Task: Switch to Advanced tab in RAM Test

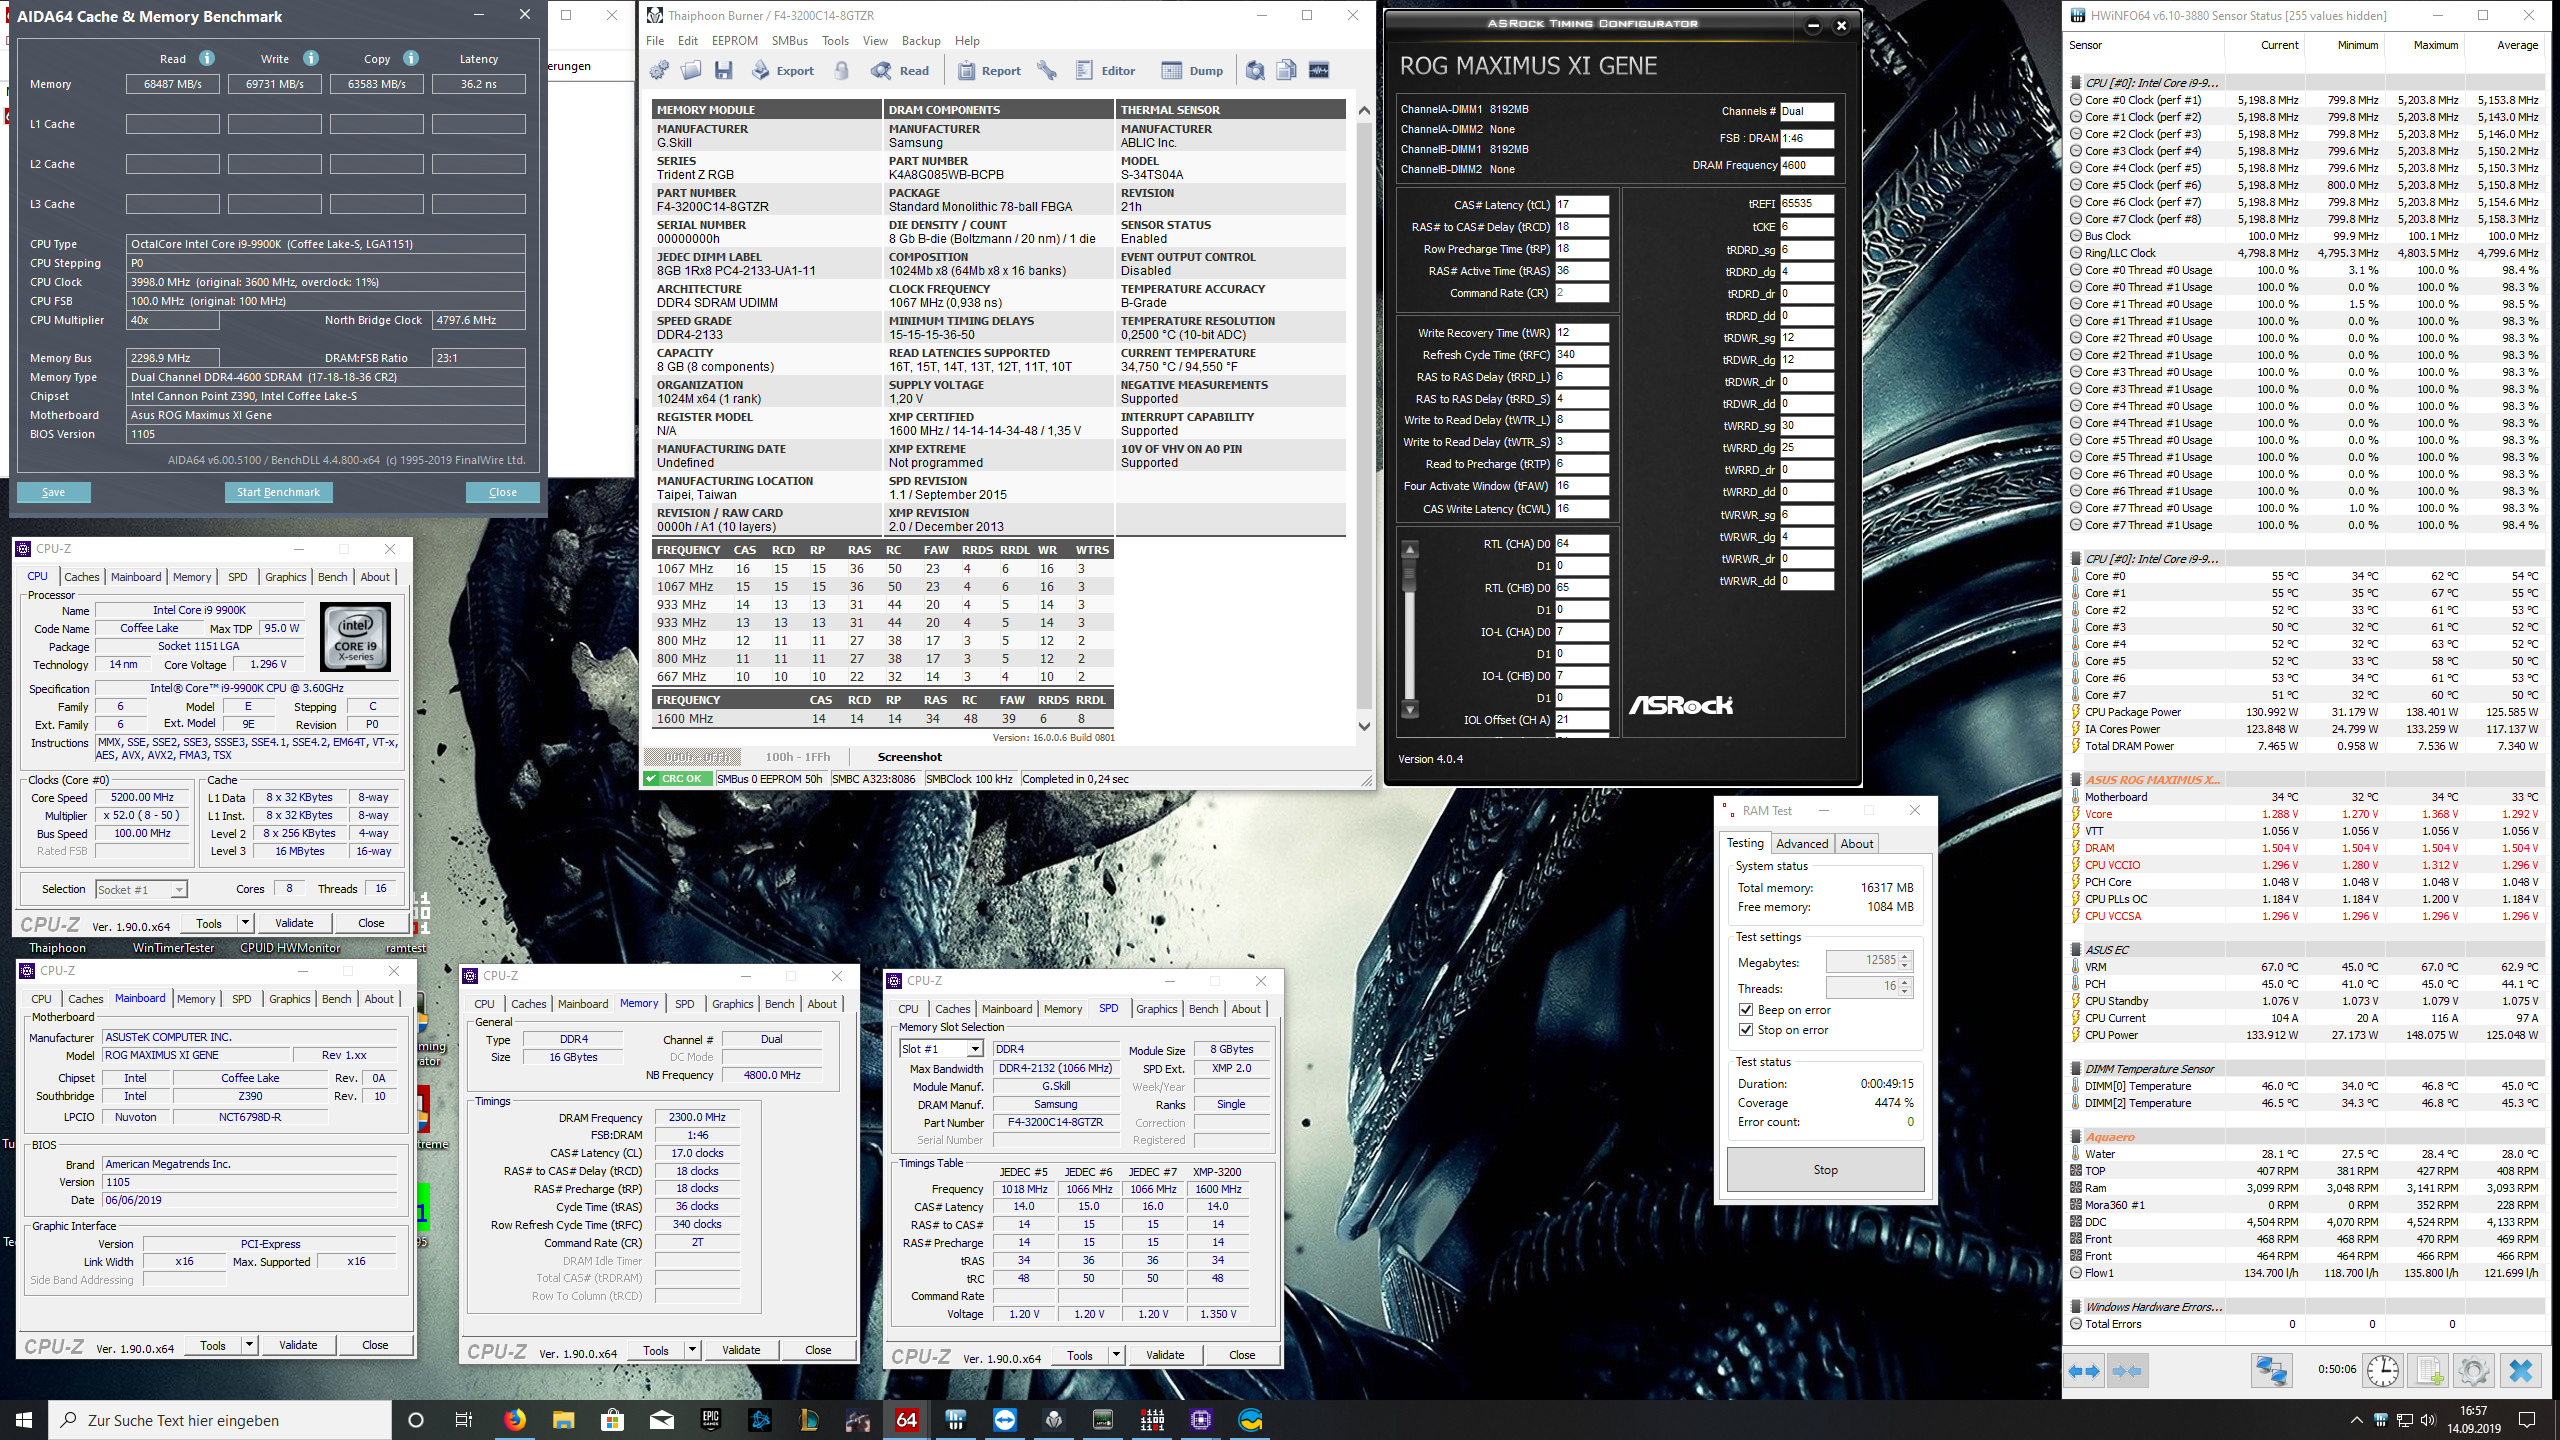Action: coord(1802,843)
